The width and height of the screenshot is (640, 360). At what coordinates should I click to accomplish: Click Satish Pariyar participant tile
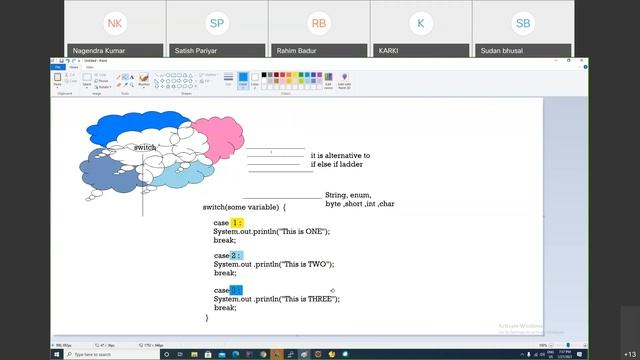(217, 29)
